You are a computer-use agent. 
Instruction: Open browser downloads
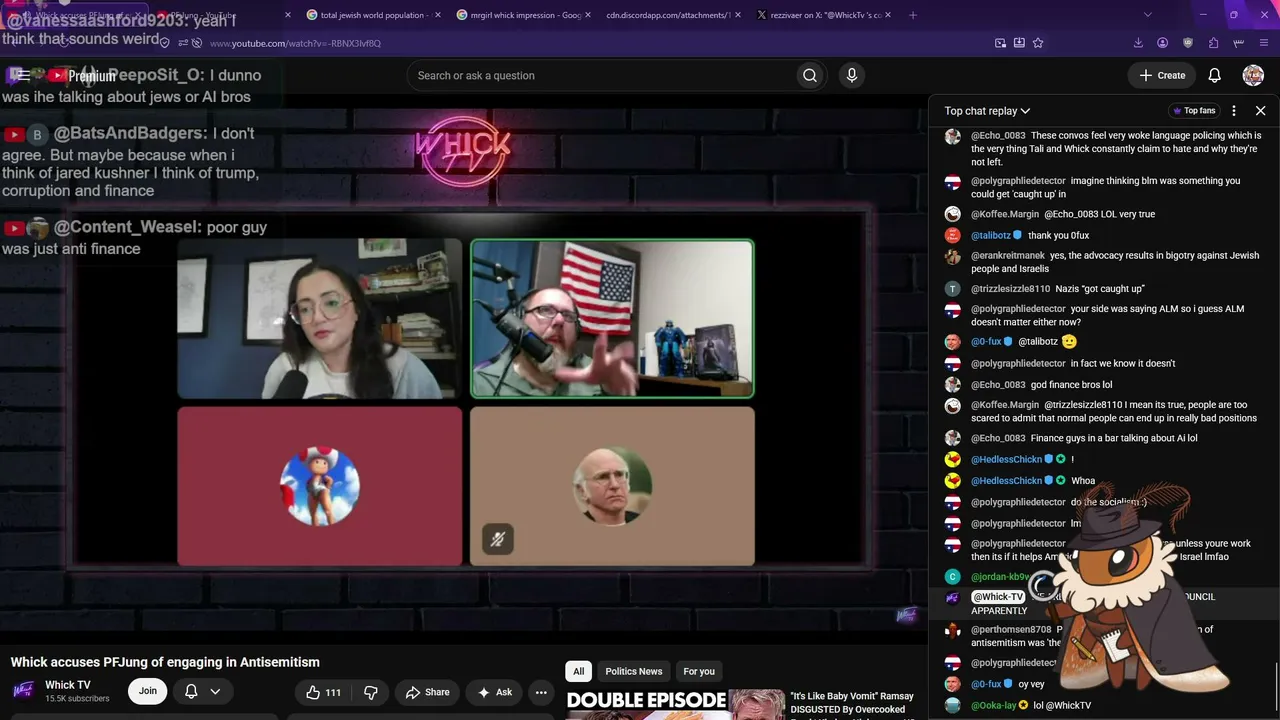[1138, 43]
